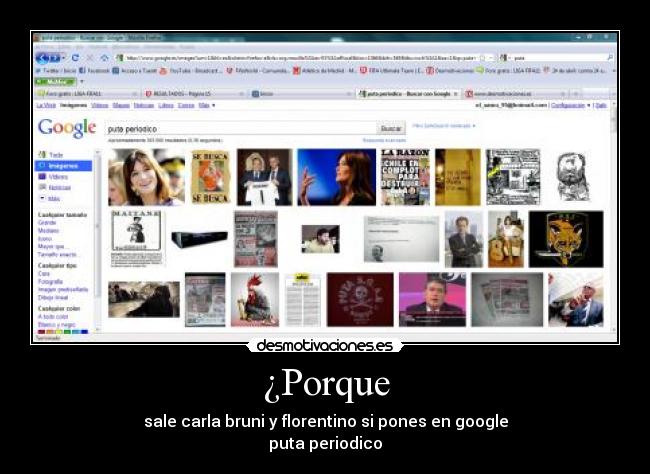Pick the green color swatch filter
This screenshot has height=474, width=650.
click(68, 332)
